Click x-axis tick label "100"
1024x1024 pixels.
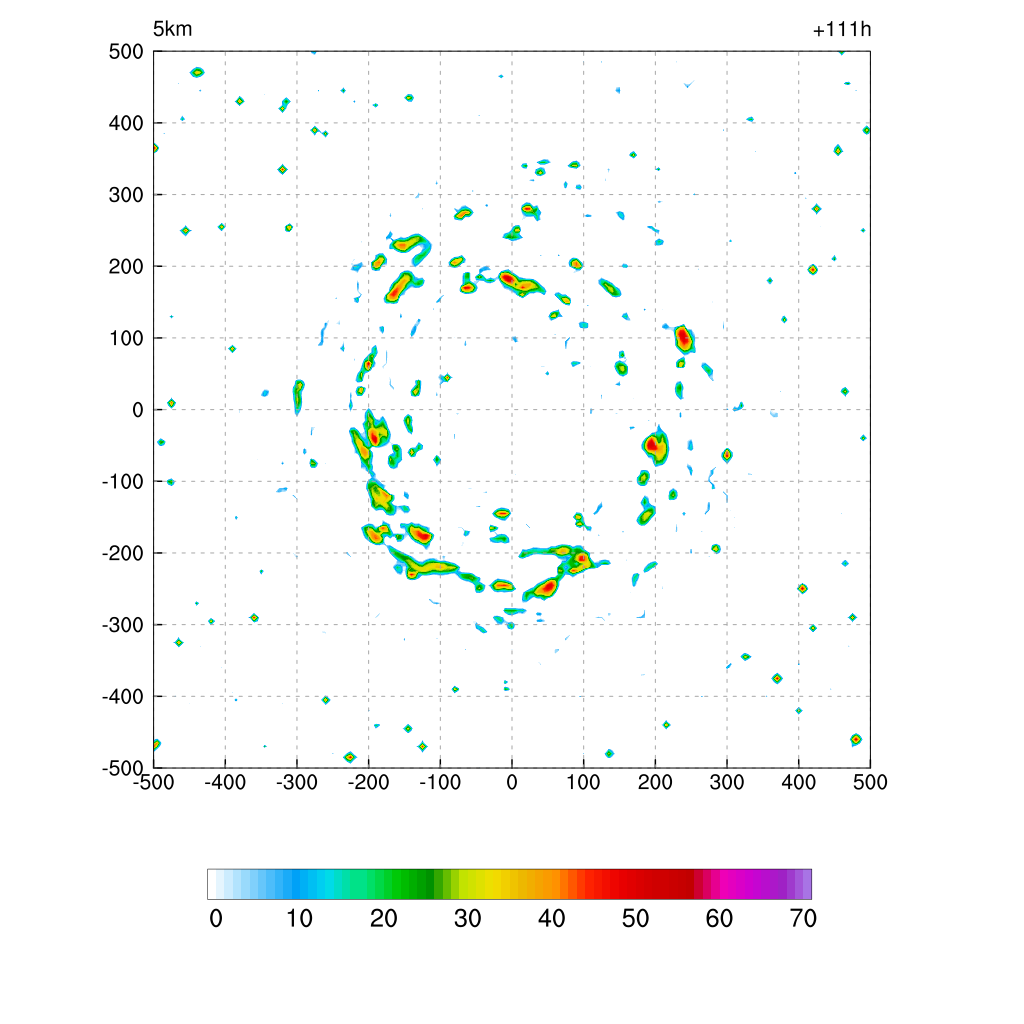[583, 782]
